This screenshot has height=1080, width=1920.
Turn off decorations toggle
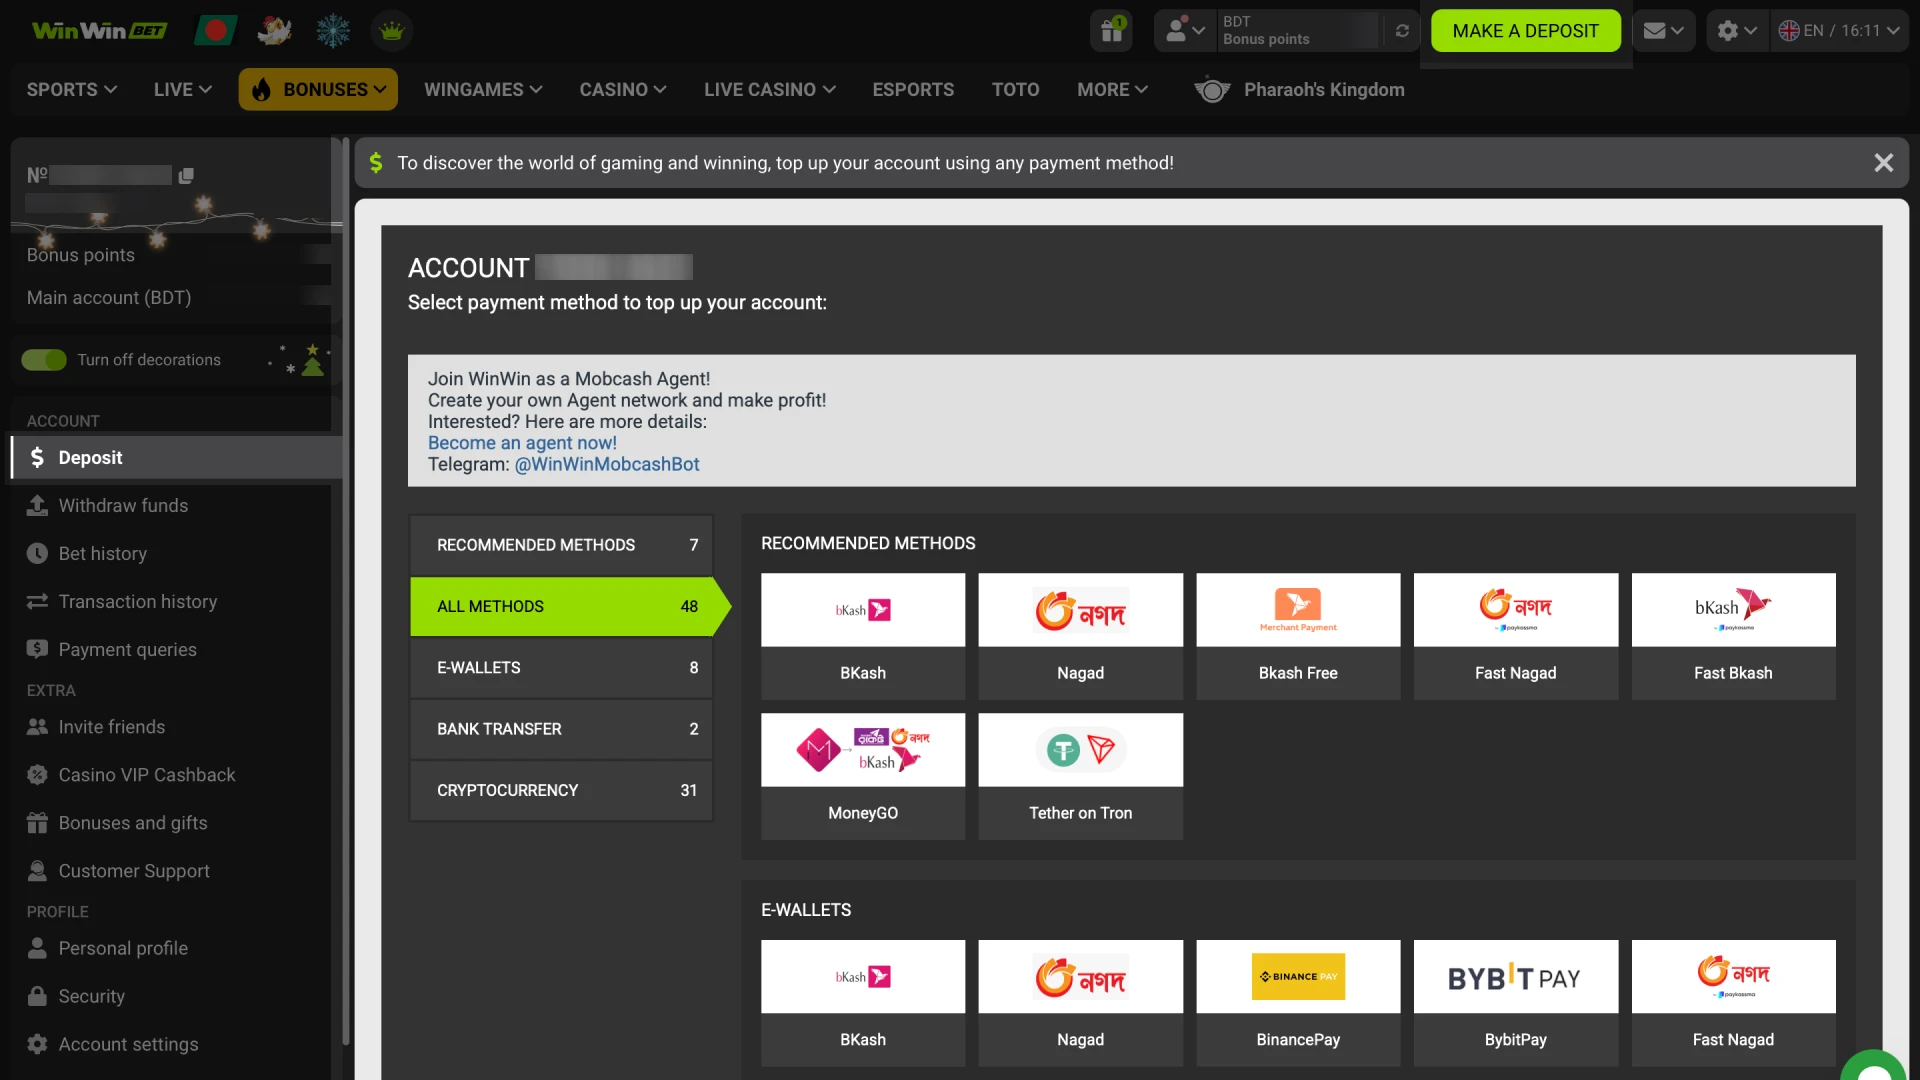click(44, 359)
